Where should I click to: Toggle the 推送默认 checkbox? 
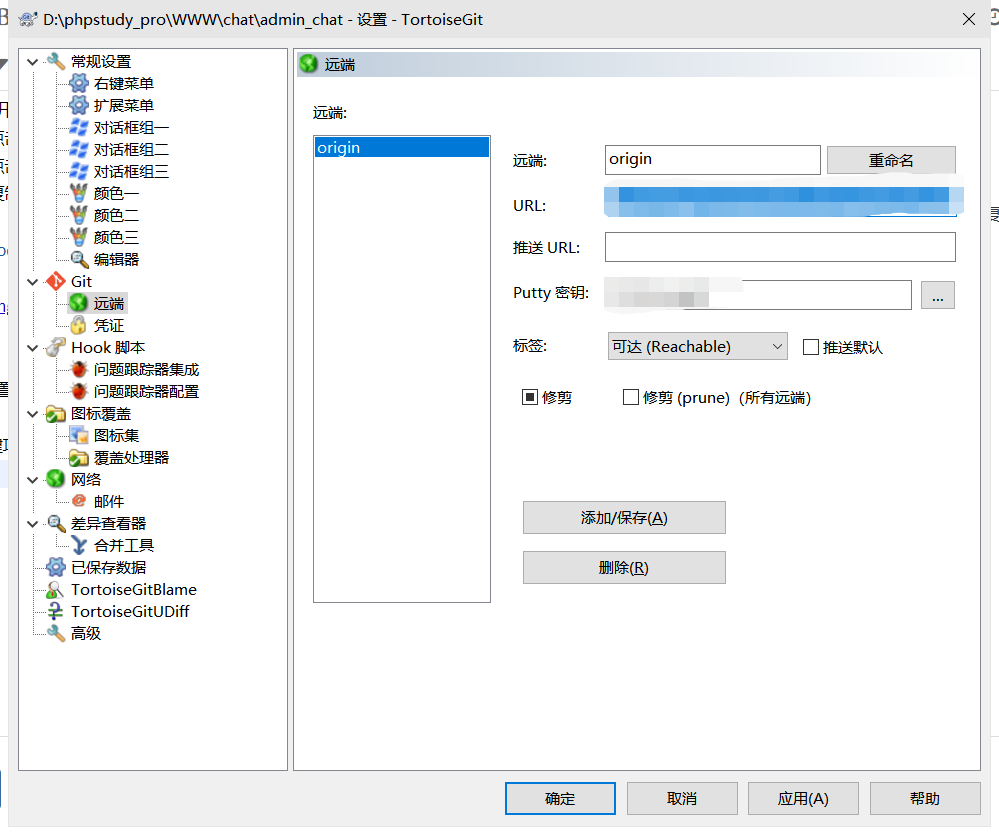(810, 347)
